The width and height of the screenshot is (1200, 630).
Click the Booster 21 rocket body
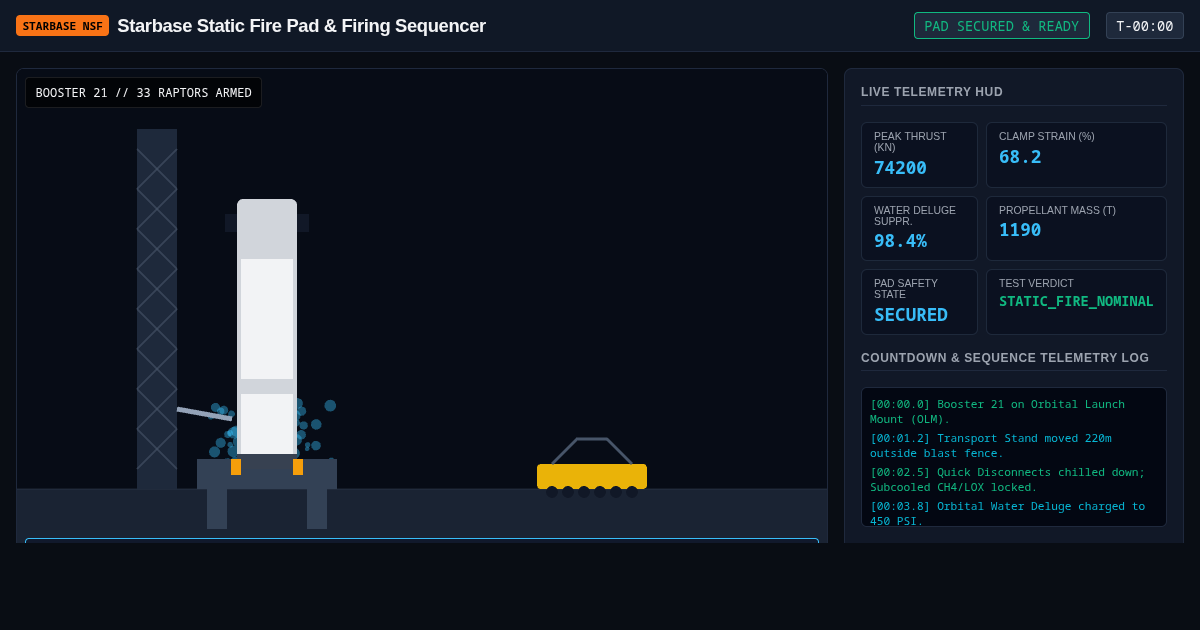point(267,327)
